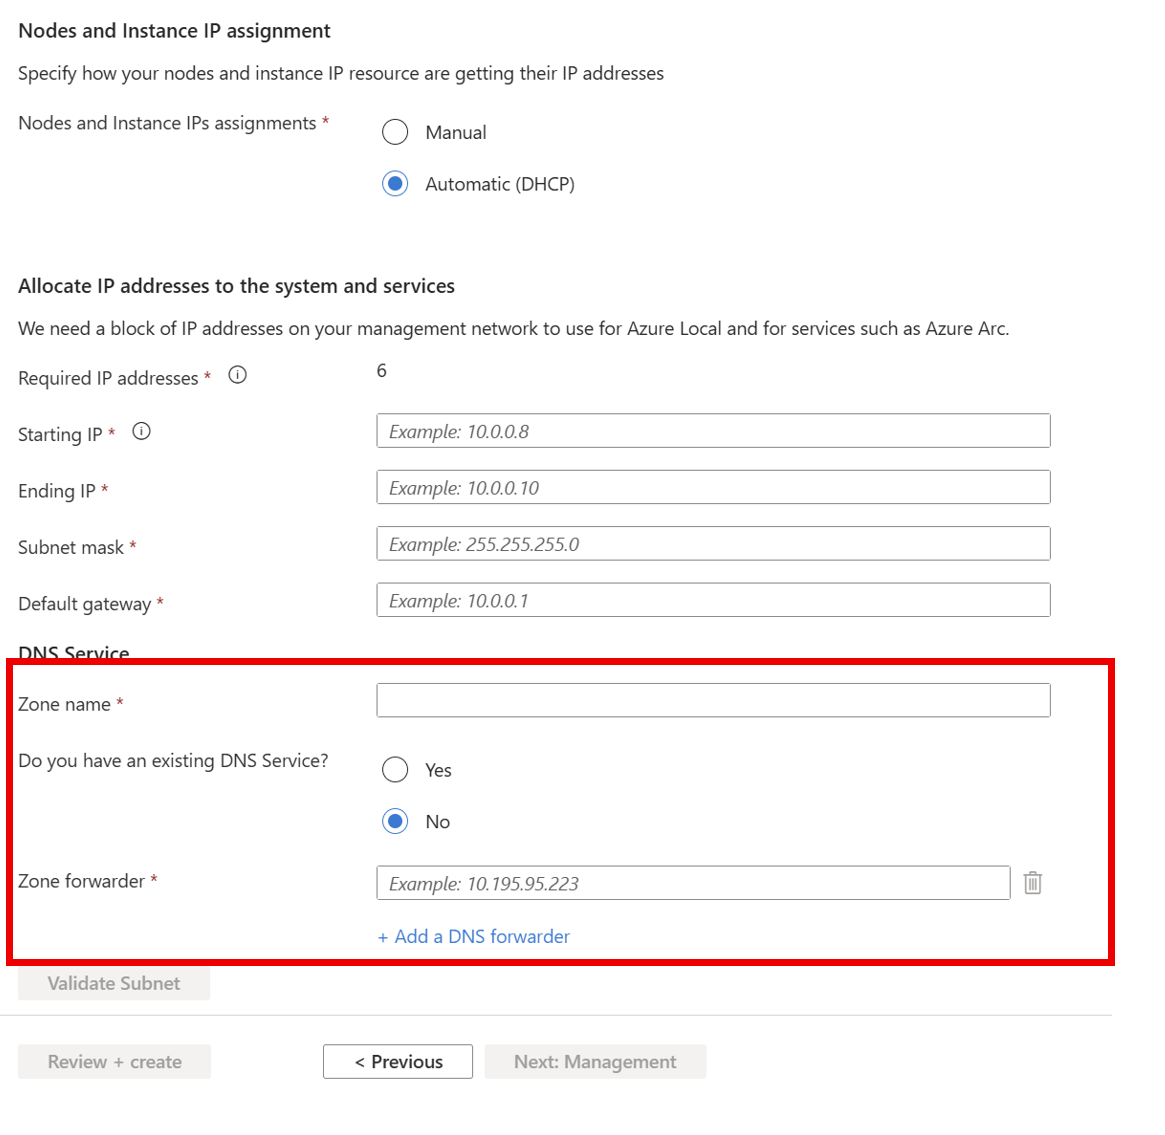
Task: Click the Review + create button
Action: [114, 1062]
